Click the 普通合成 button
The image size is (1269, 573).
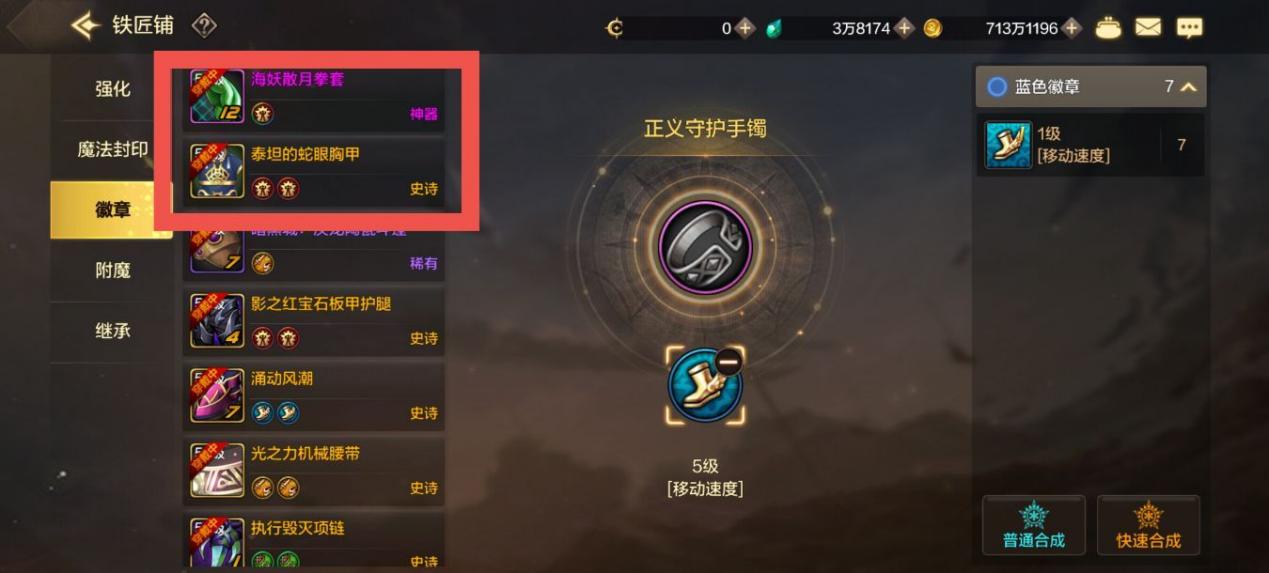pos(1034,525)
